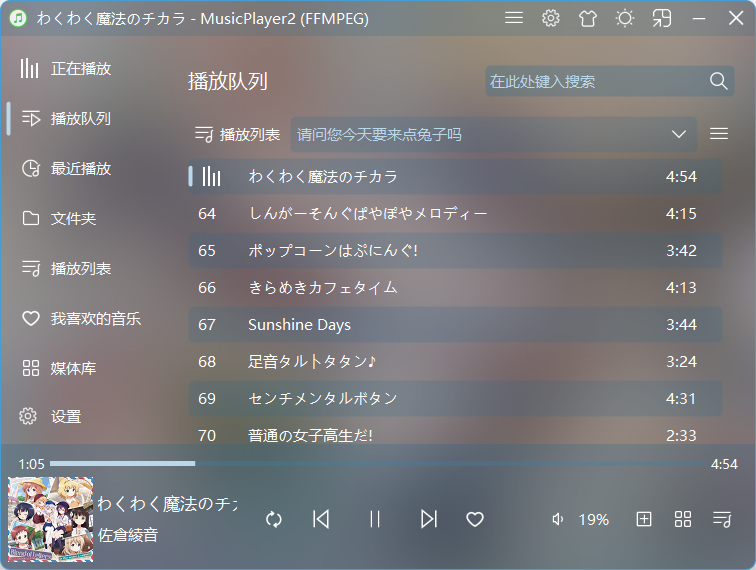Click the app logo in title bar

[x=19, y=18]
